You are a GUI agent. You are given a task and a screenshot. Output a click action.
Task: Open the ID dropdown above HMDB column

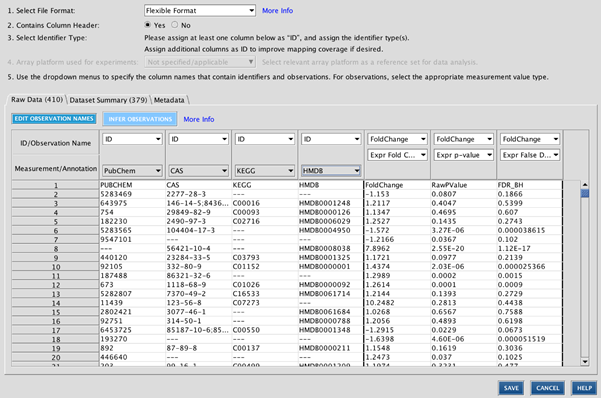click(331, 139)
